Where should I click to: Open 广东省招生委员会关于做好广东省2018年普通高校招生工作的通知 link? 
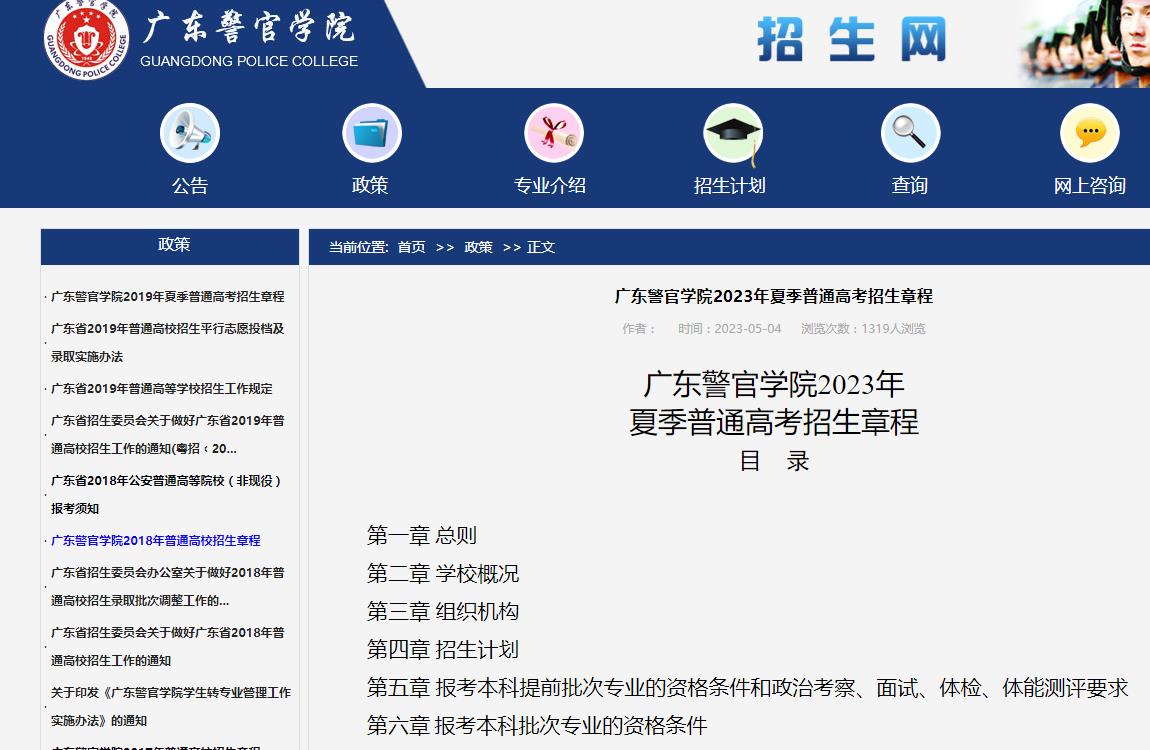click(x=167, y=646)
